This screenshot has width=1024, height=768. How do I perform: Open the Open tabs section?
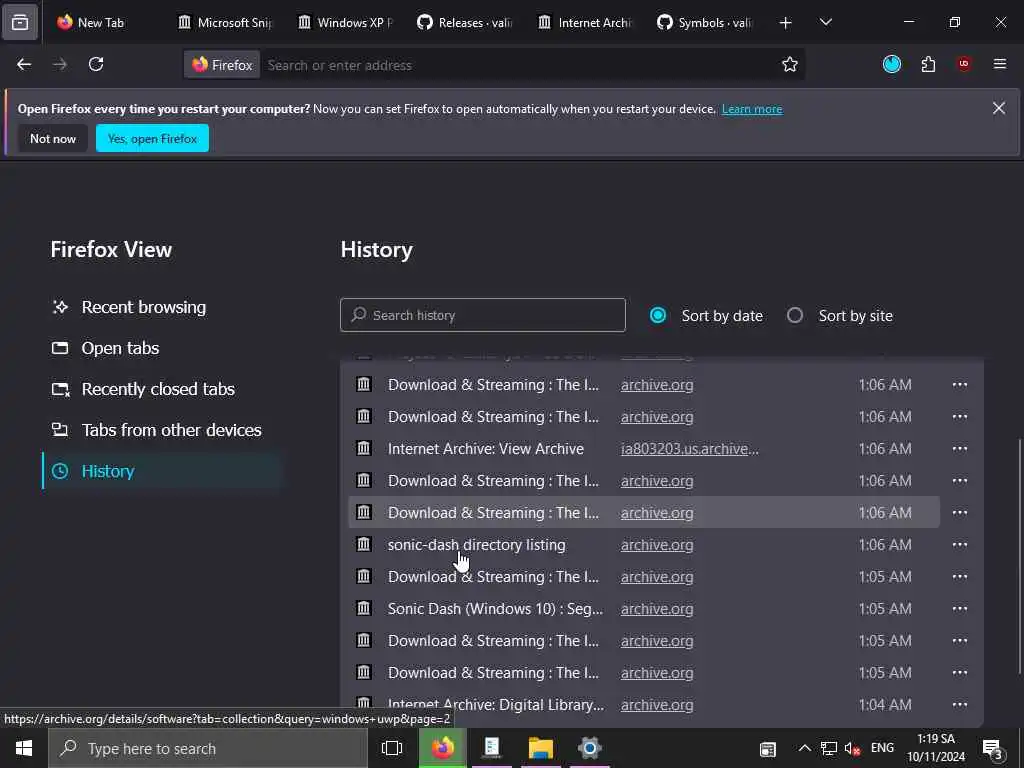pyautogui.click(x=163, y=348)
